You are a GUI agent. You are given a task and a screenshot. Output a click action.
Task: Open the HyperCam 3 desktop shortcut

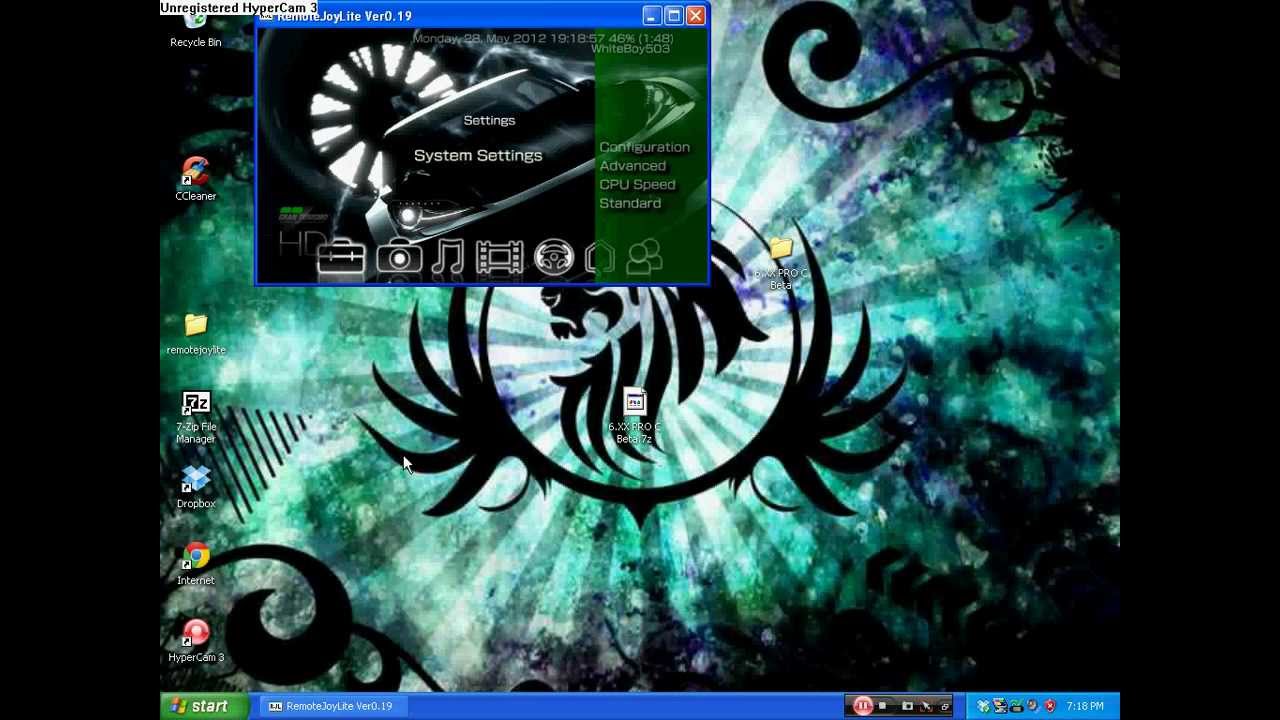(x=196, y=641)
